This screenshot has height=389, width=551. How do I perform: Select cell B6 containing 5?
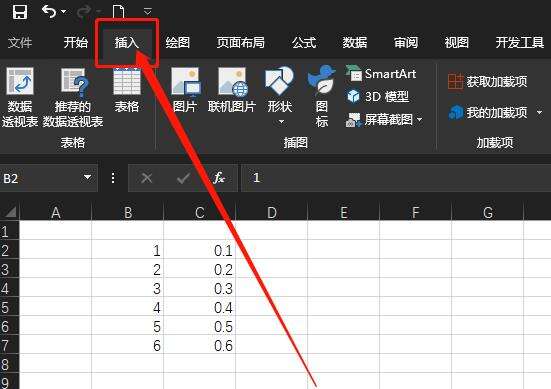(x=128, y=326)
